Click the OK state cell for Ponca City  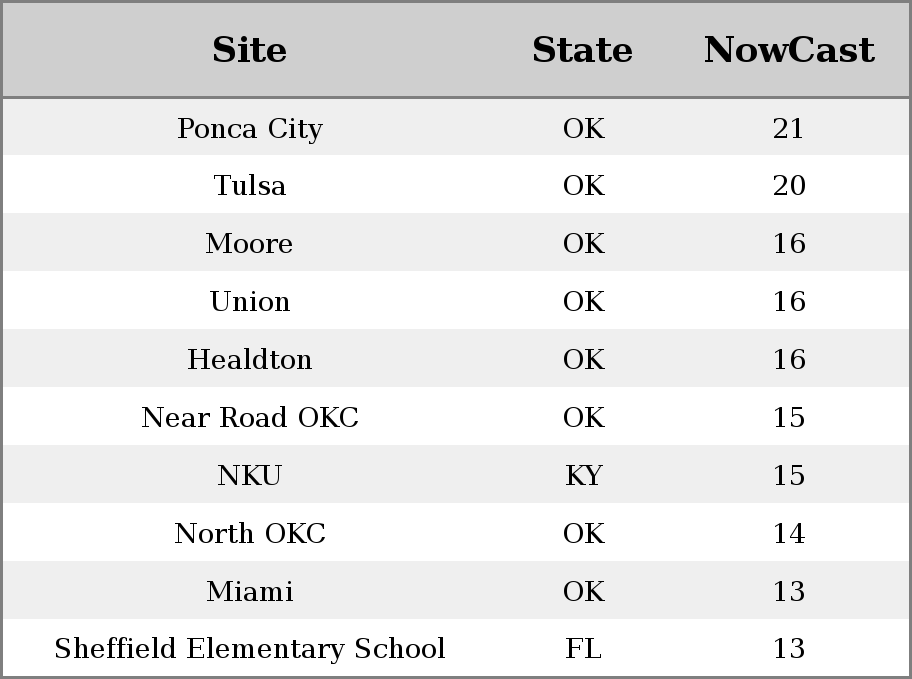[584, 128]
